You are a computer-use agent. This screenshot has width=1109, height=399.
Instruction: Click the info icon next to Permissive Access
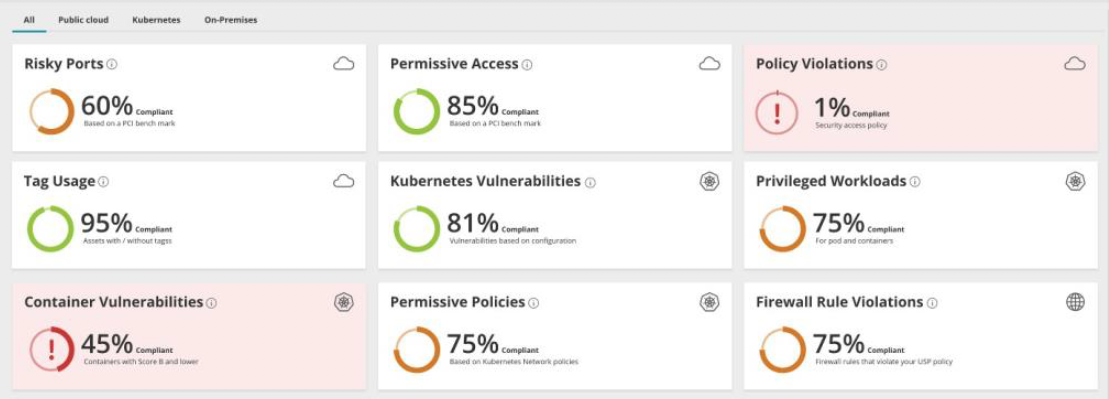pos(527,64)
